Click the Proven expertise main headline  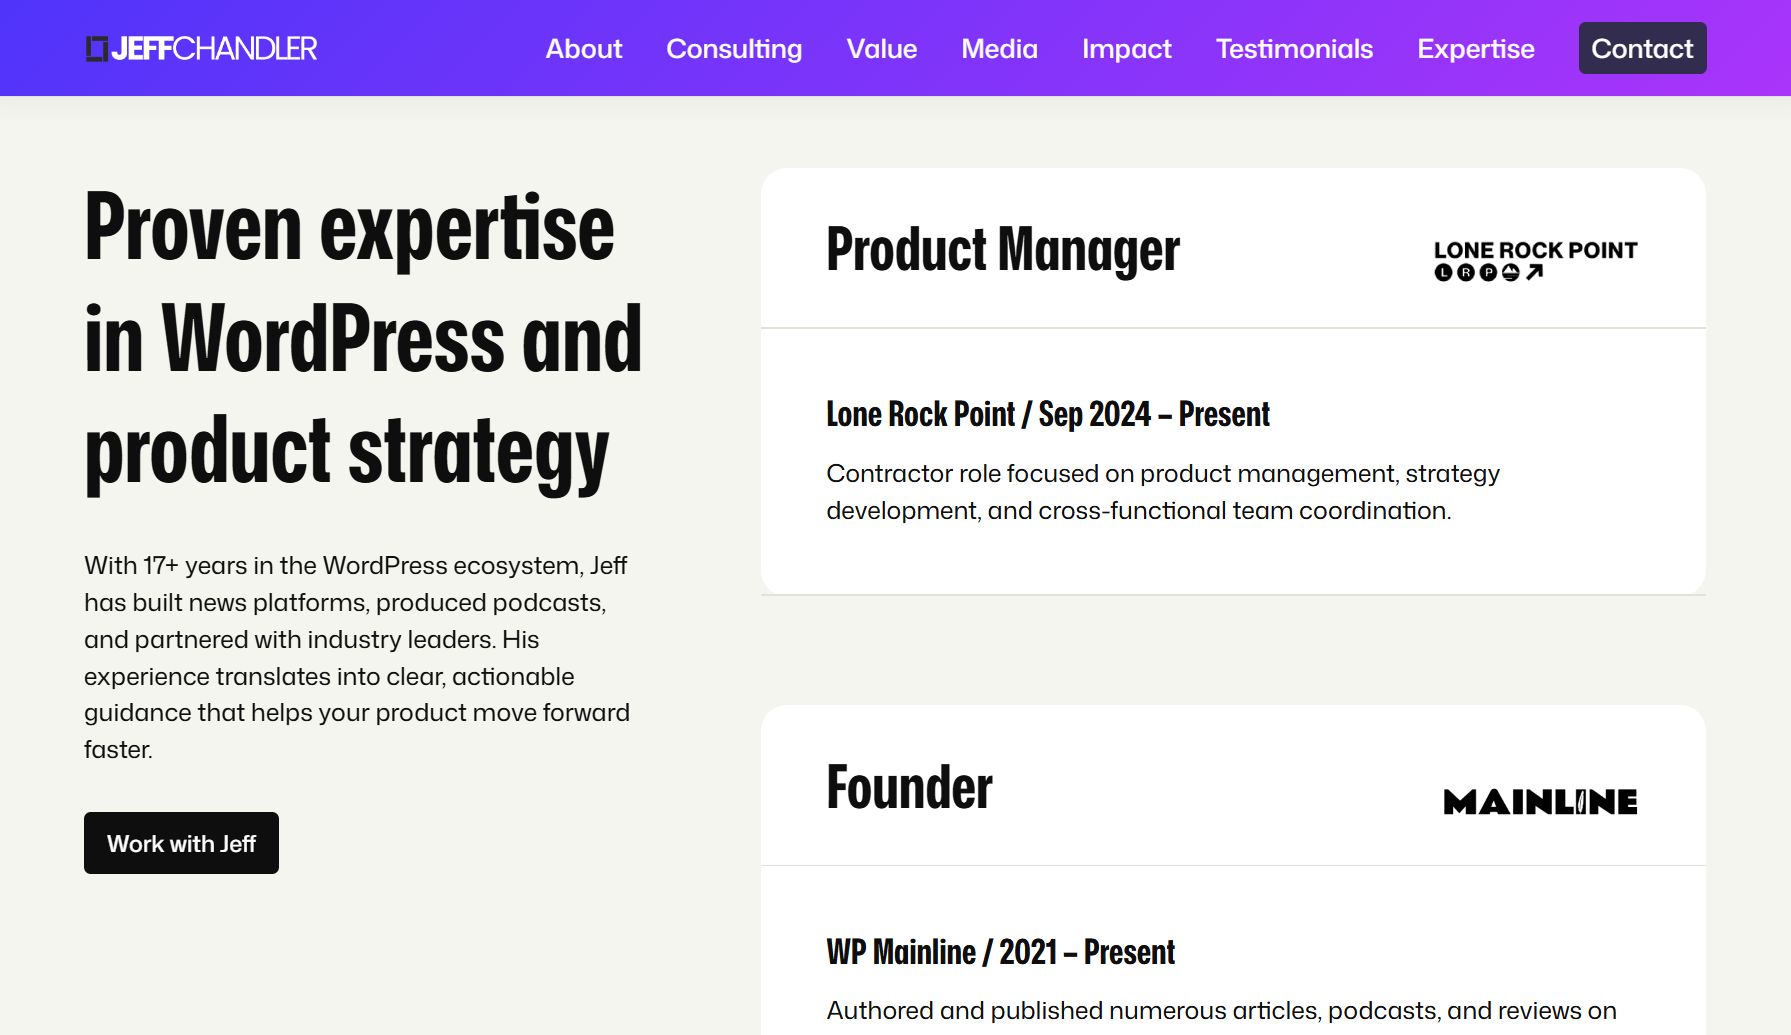(363, 340)
